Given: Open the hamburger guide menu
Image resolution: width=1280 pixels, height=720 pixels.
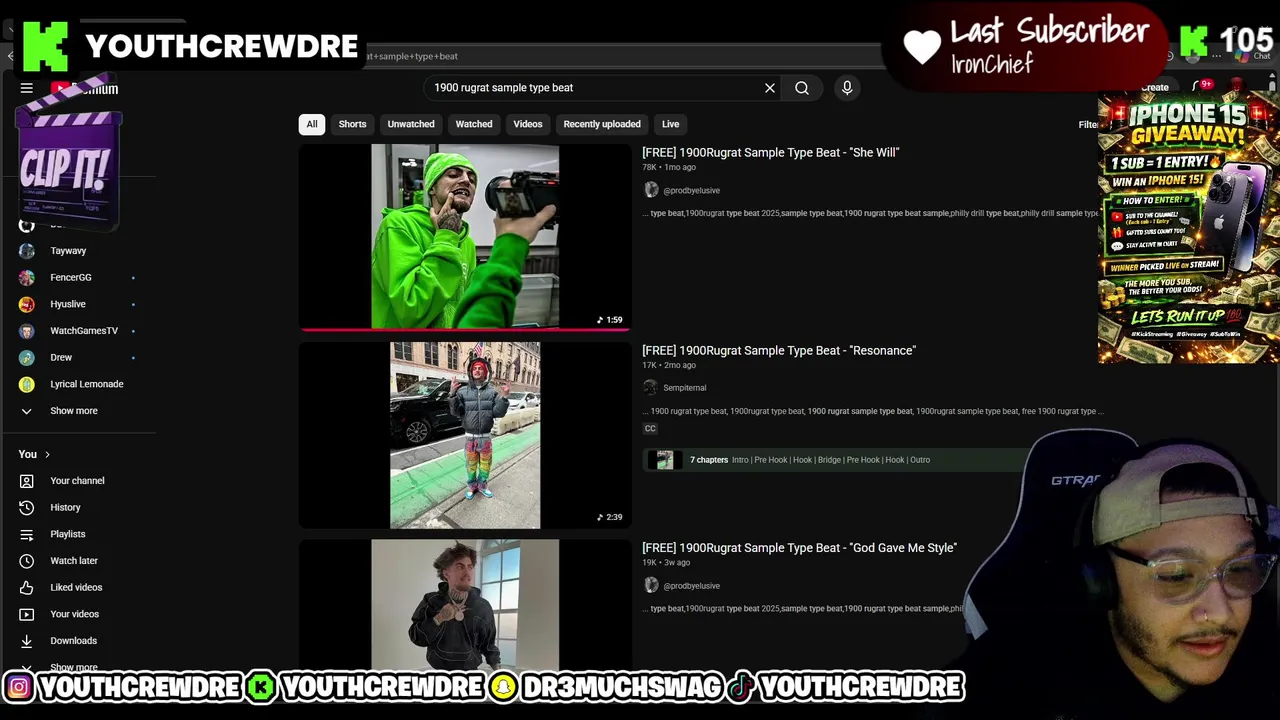Looking at the screenshot, I should coord(27,88).
